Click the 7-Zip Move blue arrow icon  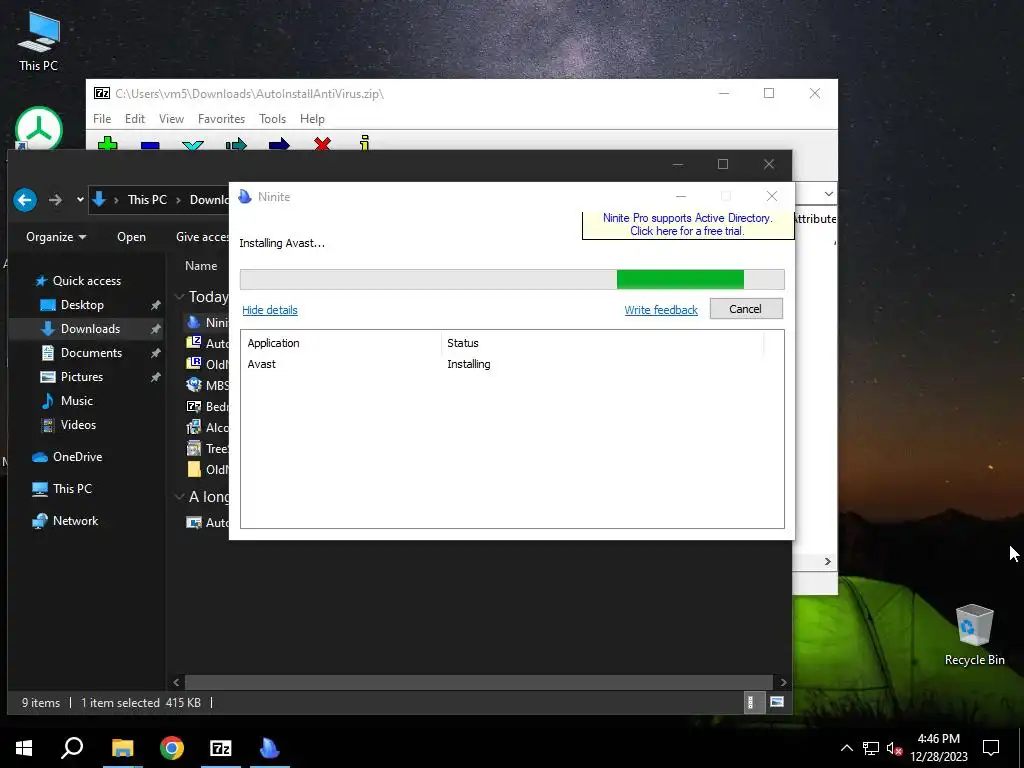coord(279,144)
